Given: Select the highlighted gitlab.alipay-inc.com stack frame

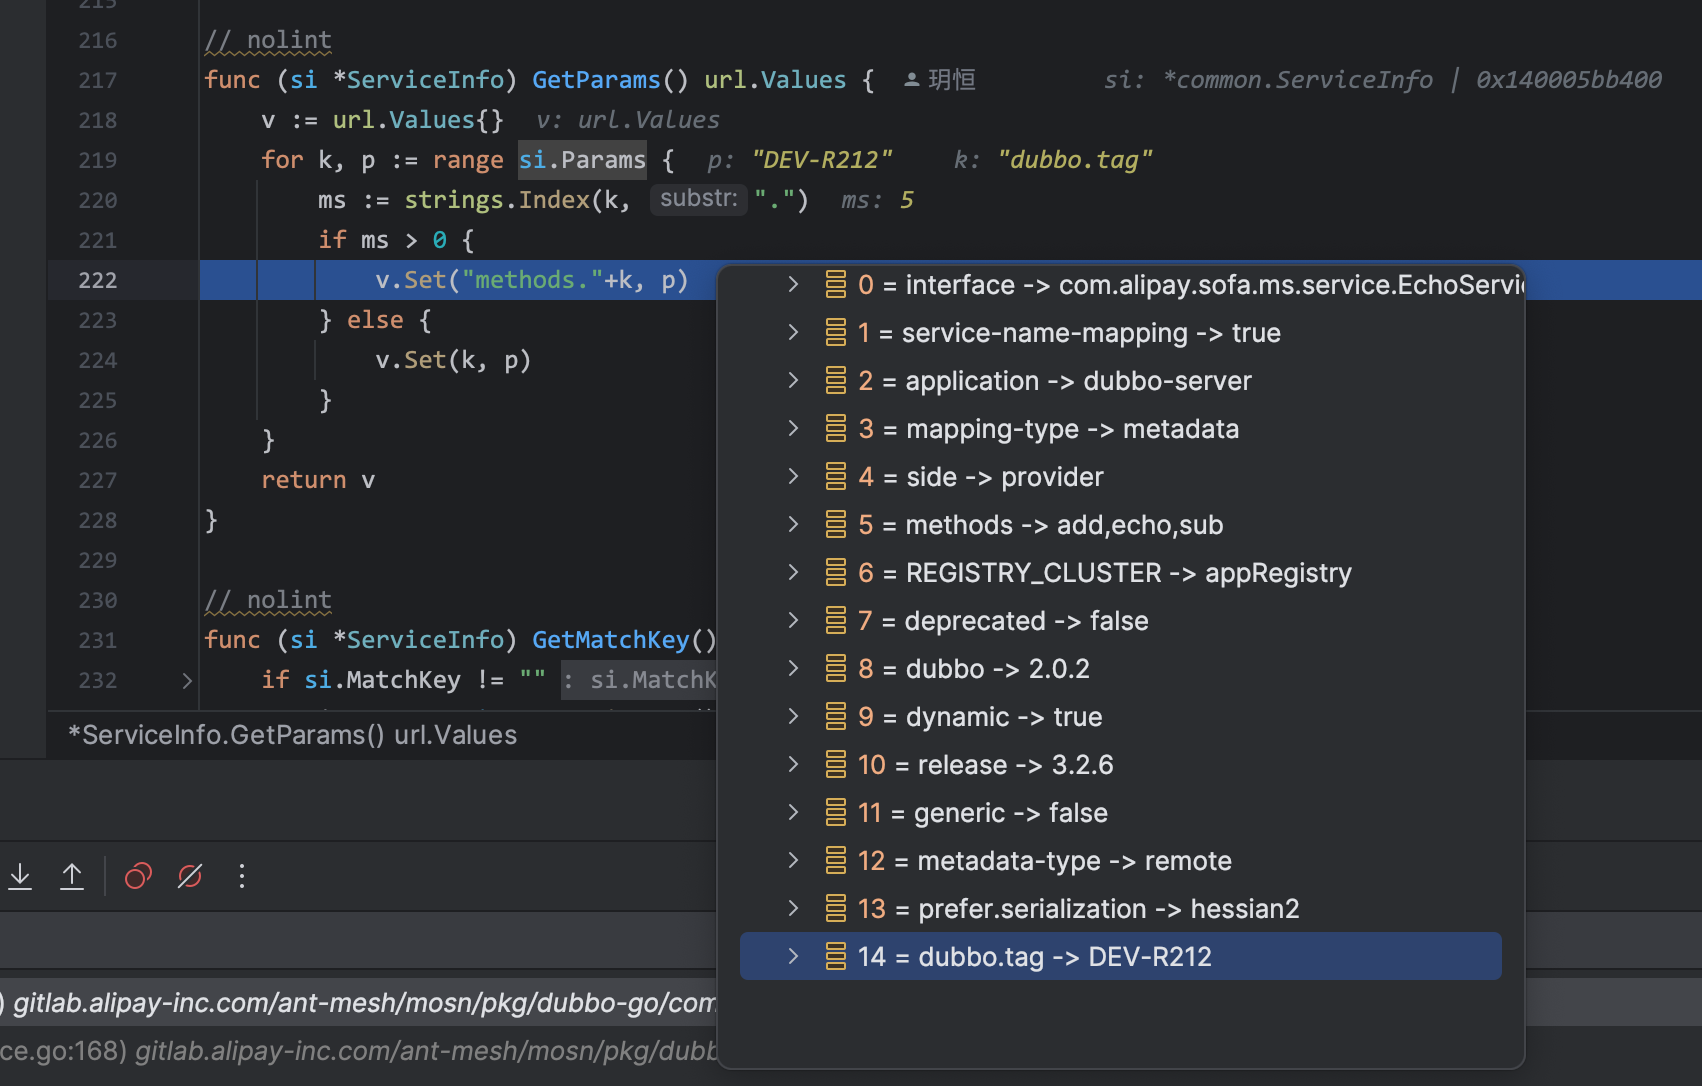Looking at the screenshot, I should tap(358, 1003).
